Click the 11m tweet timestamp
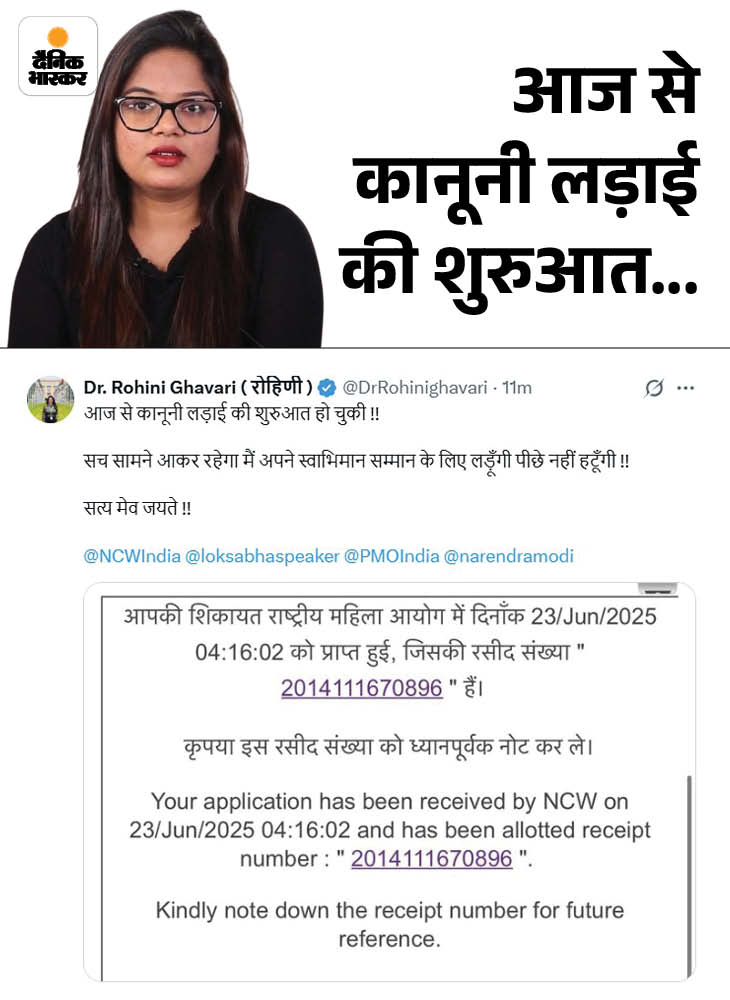Screen dimensions: 730x1000 [517, 388]
